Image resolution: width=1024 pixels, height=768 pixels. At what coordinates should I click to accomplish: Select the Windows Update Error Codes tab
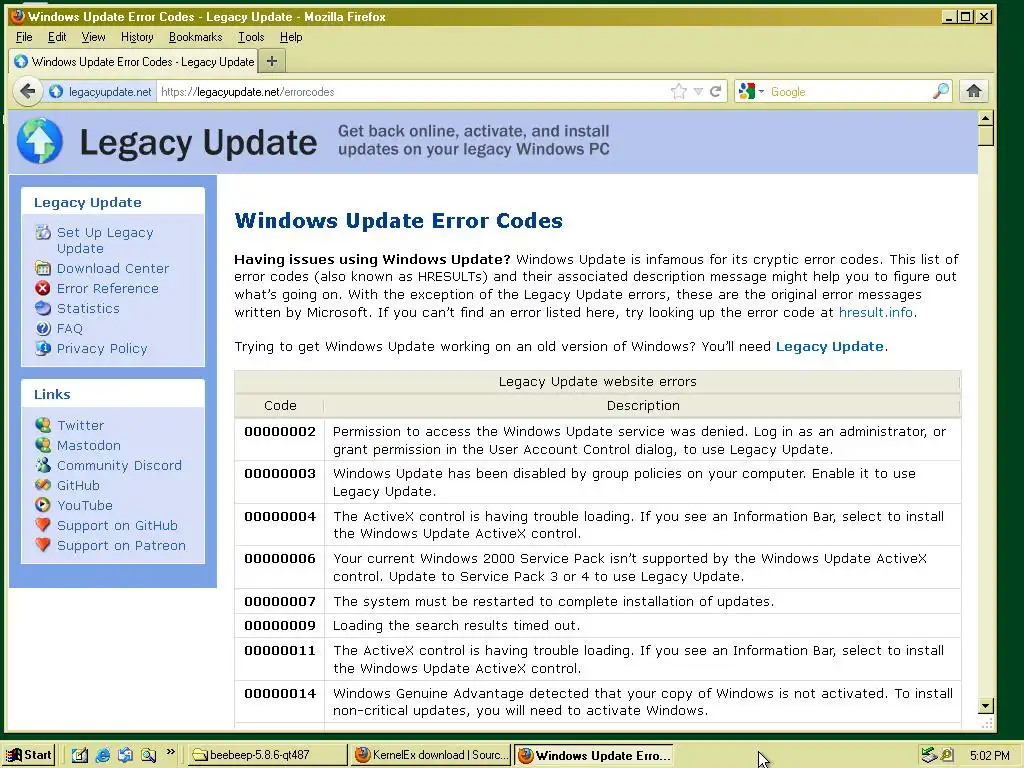(134, 61)
